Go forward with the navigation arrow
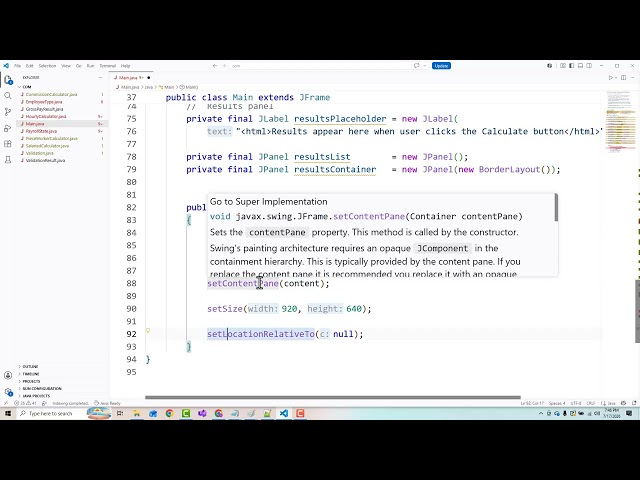Viewport: 640px width, 480px height. pos(224,66)
